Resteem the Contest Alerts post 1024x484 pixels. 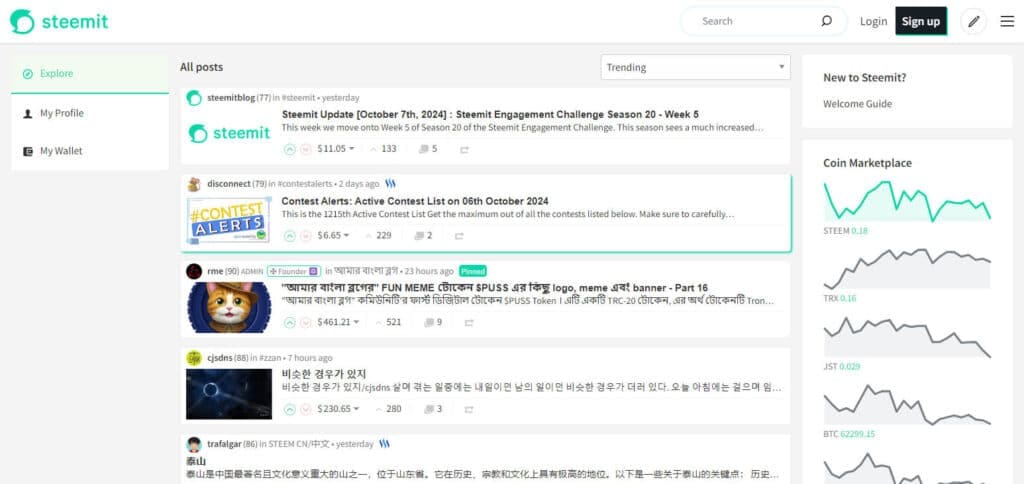pos(459,236)
